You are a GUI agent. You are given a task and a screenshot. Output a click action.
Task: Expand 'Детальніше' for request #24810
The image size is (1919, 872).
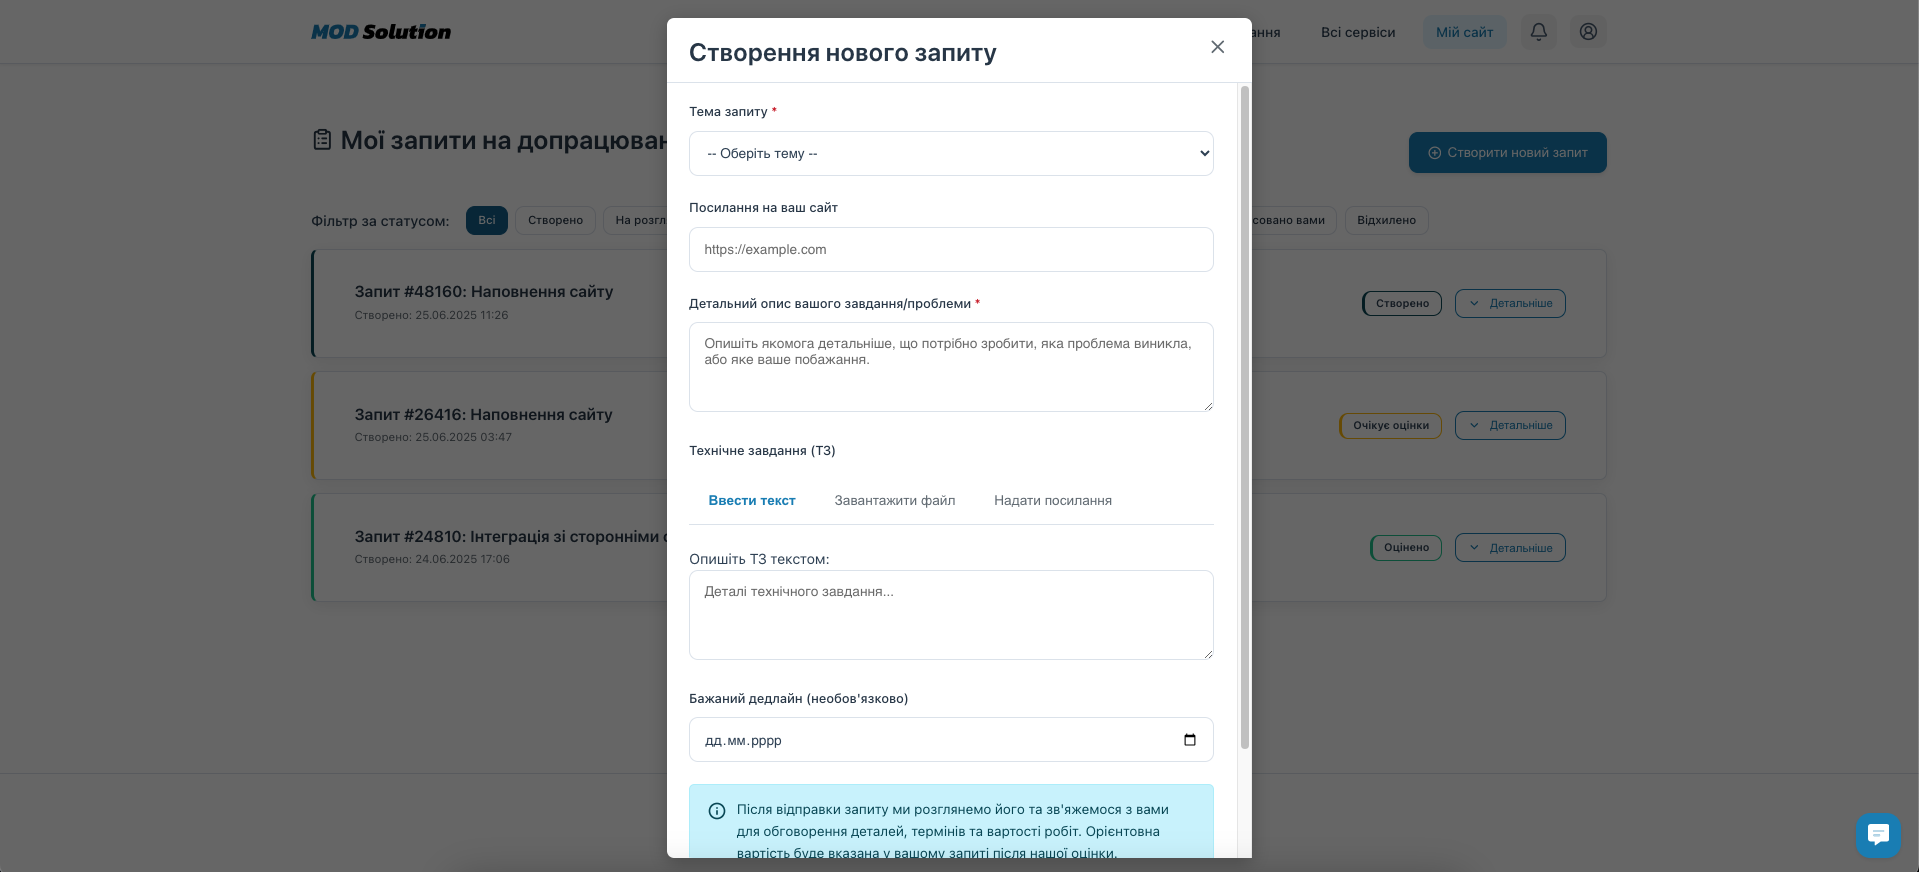click(x=1510, y=548)
